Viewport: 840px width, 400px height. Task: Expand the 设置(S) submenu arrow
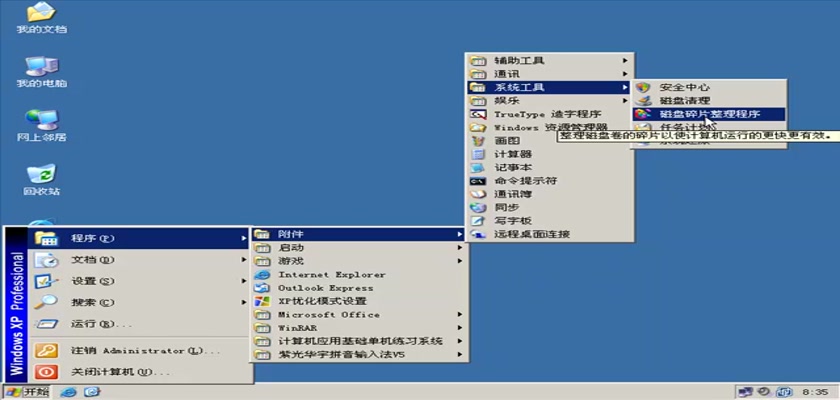(244, 281)
